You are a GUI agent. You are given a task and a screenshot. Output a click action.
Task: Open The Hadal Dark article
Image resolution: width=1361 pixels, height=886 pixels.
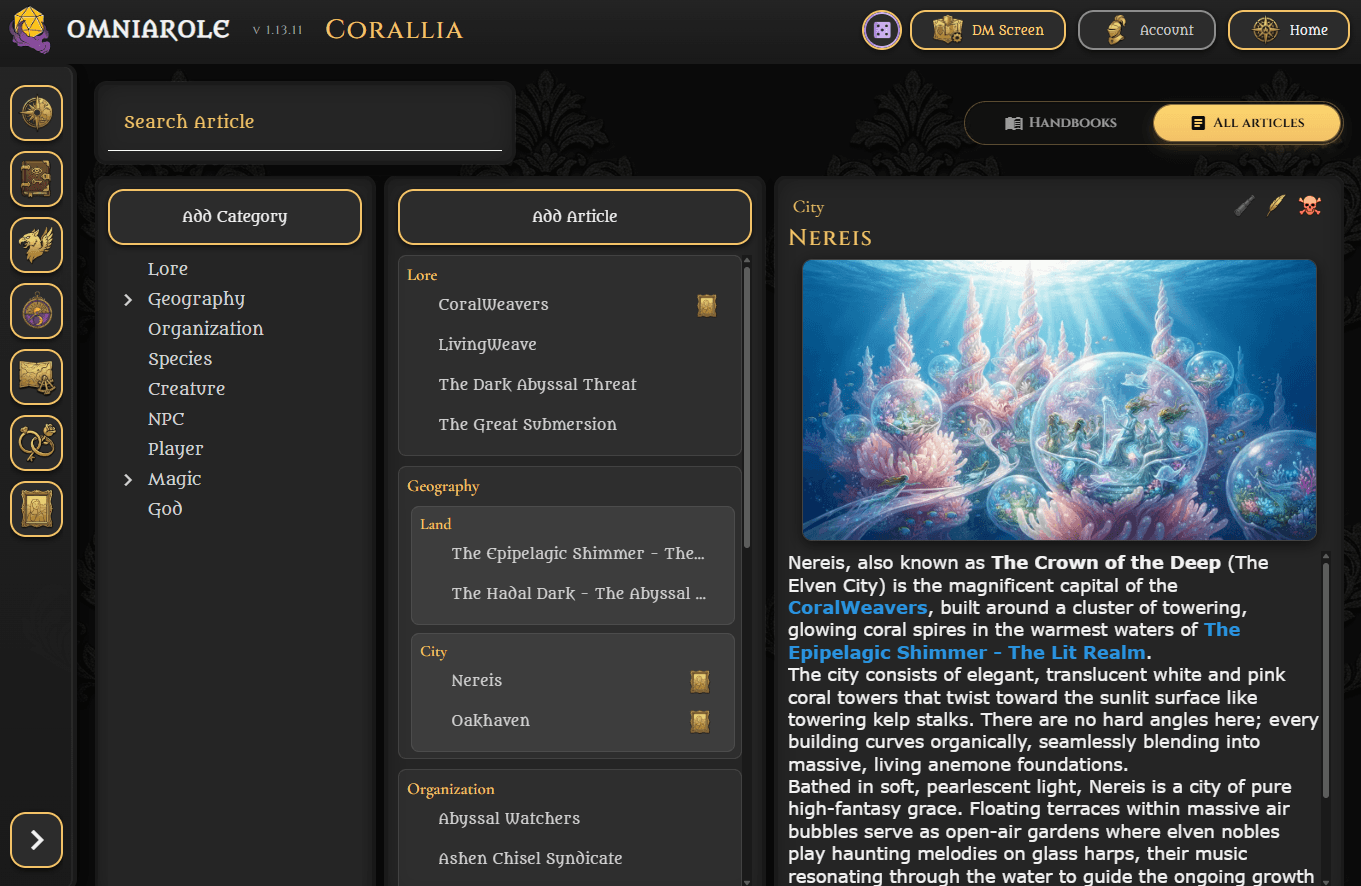coord(579,594)
